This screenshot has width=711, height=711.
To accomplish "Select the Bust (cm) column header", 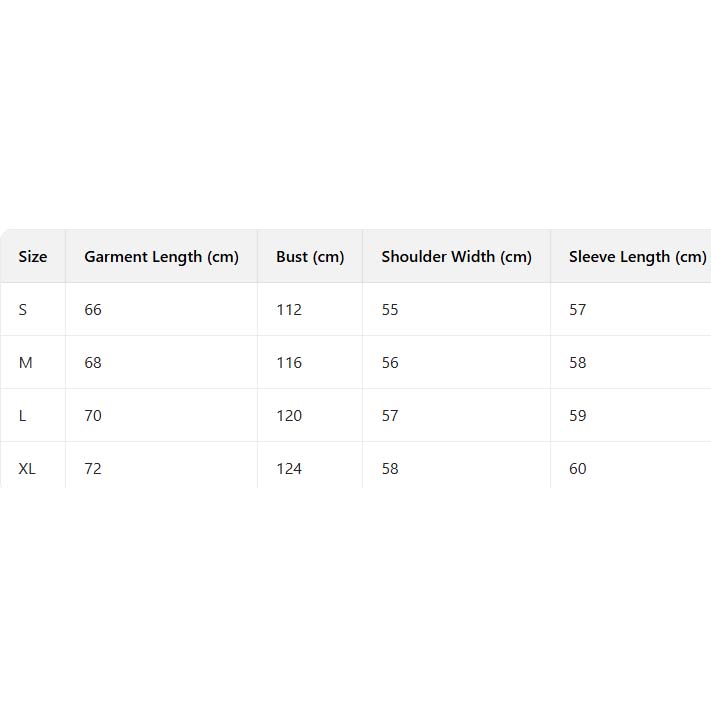I will tap(310, 257).
